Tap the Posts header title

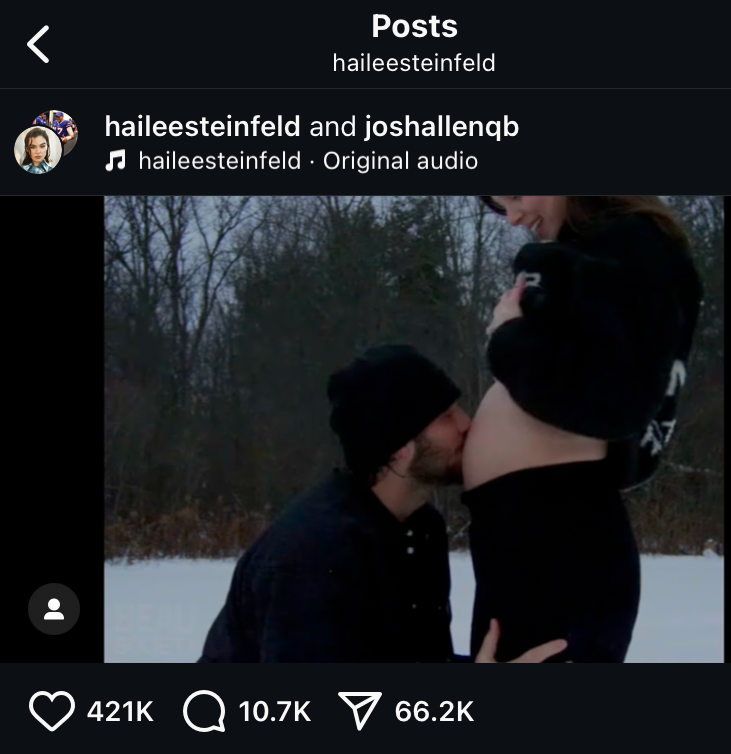414,26
